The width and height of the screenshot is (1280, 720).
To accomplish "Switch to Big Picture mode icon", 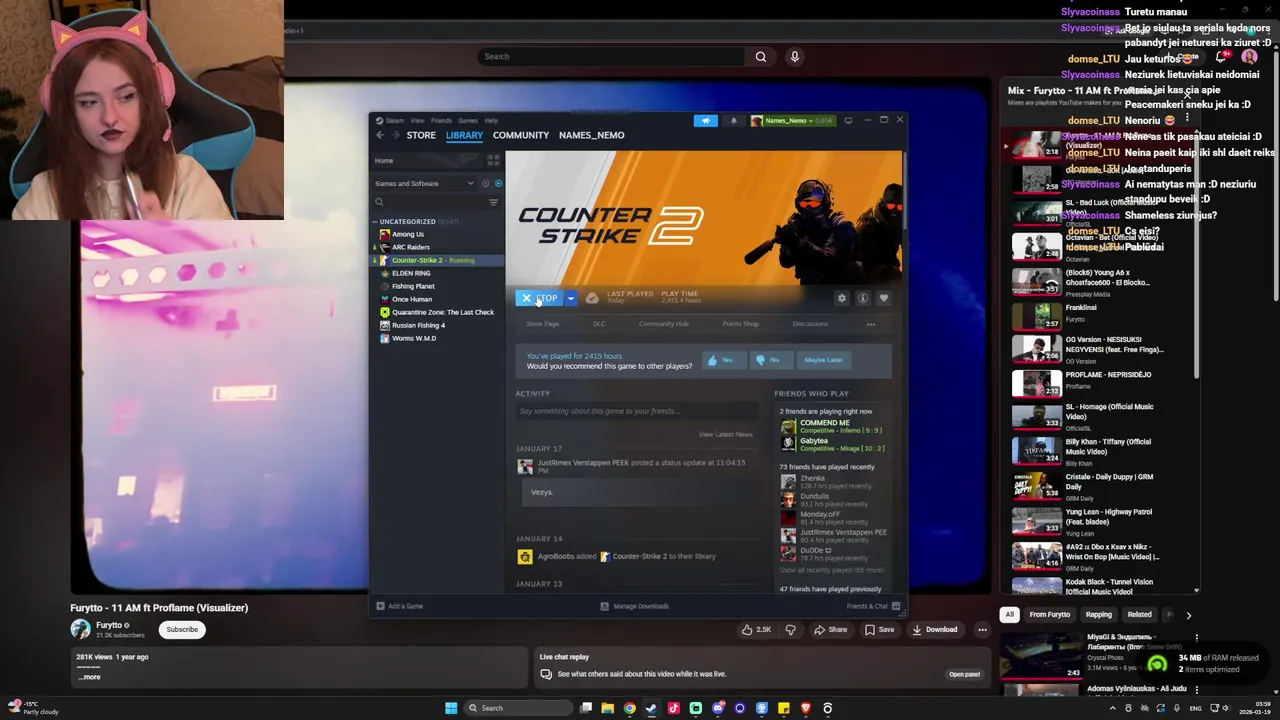I will [848, 121].
